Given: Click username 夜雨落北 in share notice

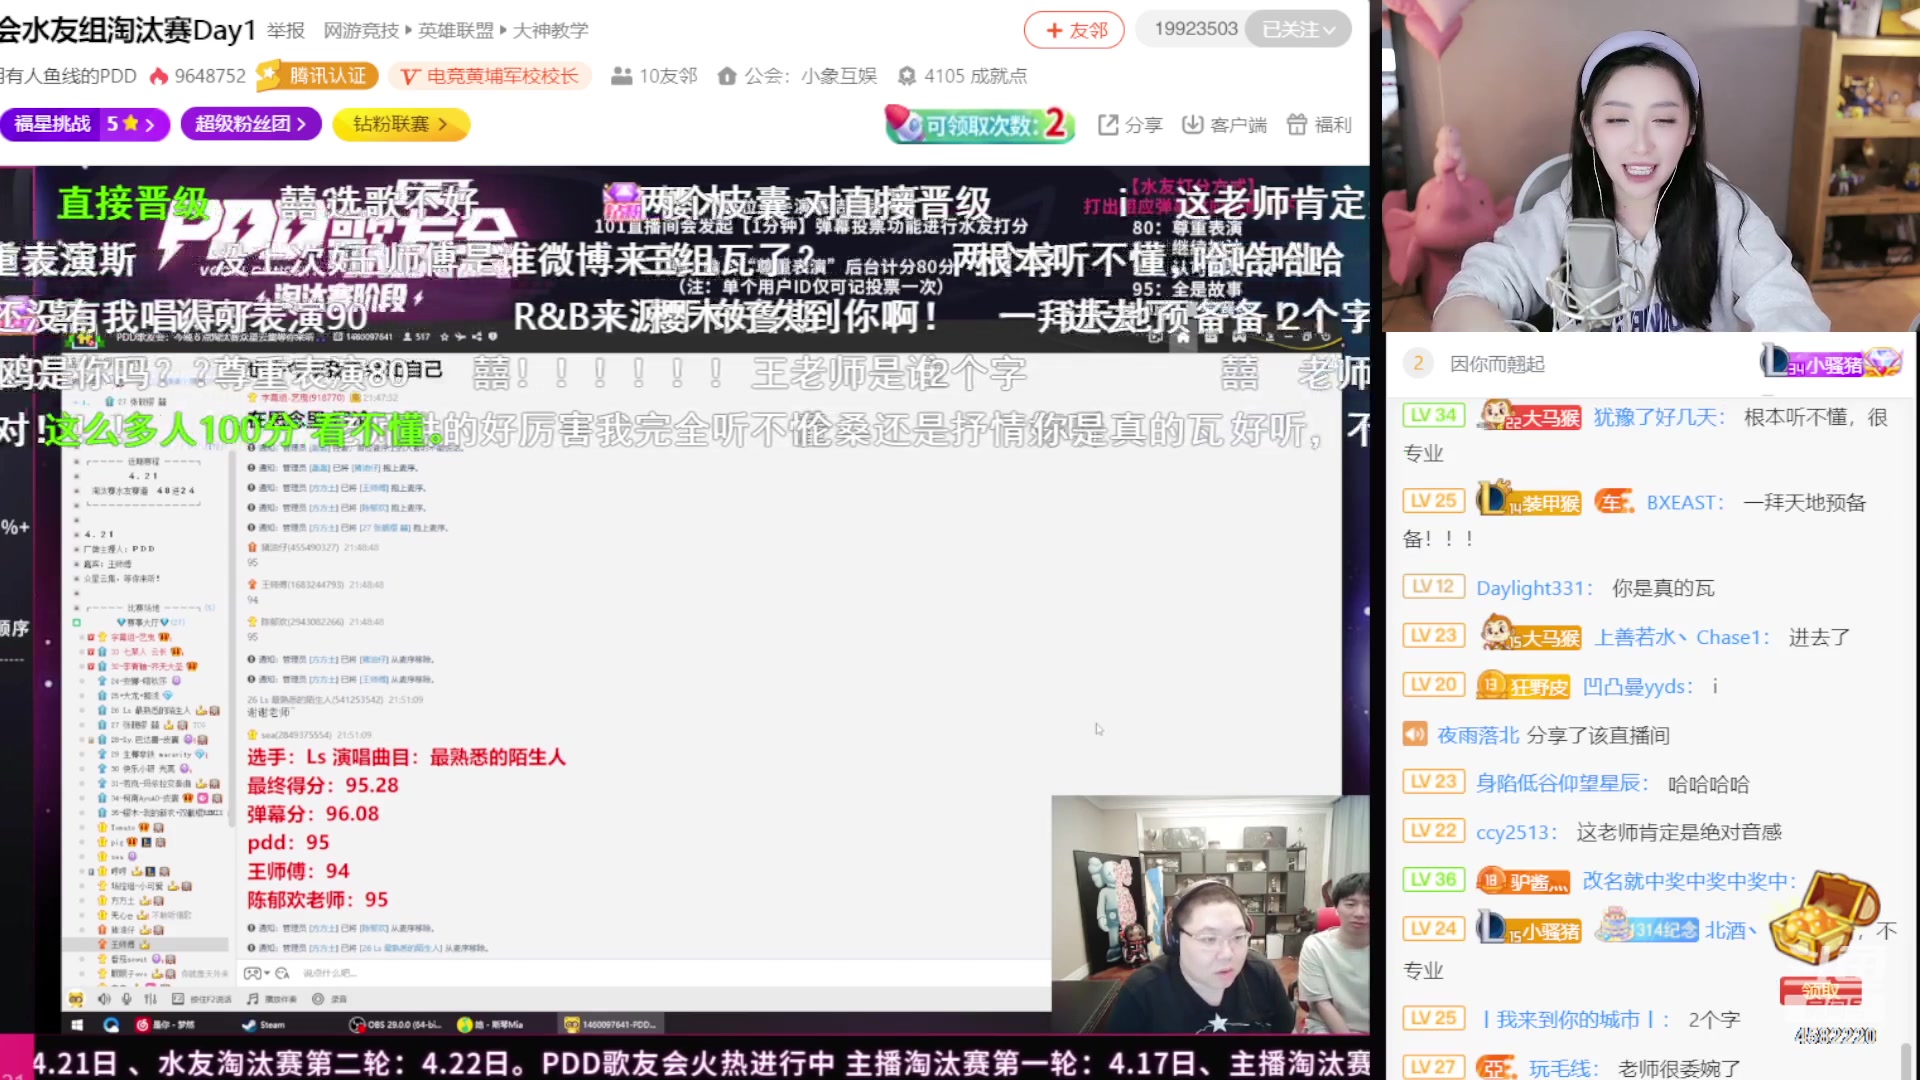Looking at the screenshot, I should pyautogui.click(x=1478, y=735).
